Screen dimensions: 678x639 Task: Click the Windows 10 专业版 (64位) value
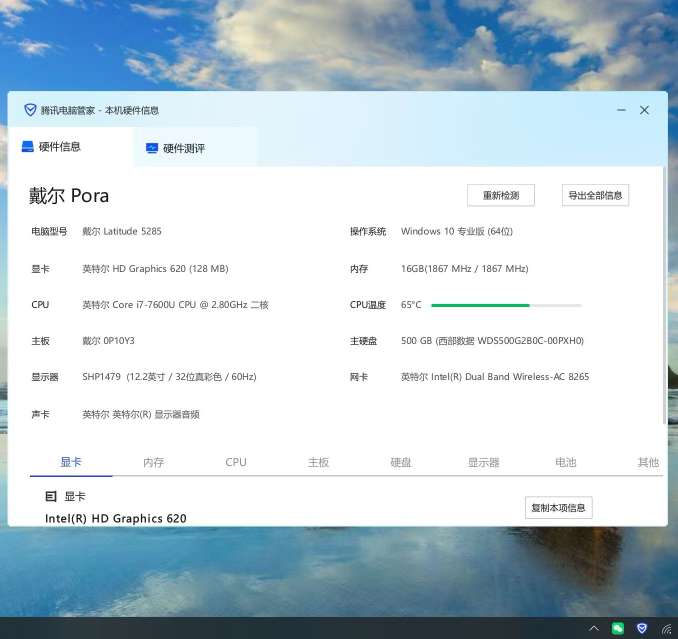click(x=457, y=231)
